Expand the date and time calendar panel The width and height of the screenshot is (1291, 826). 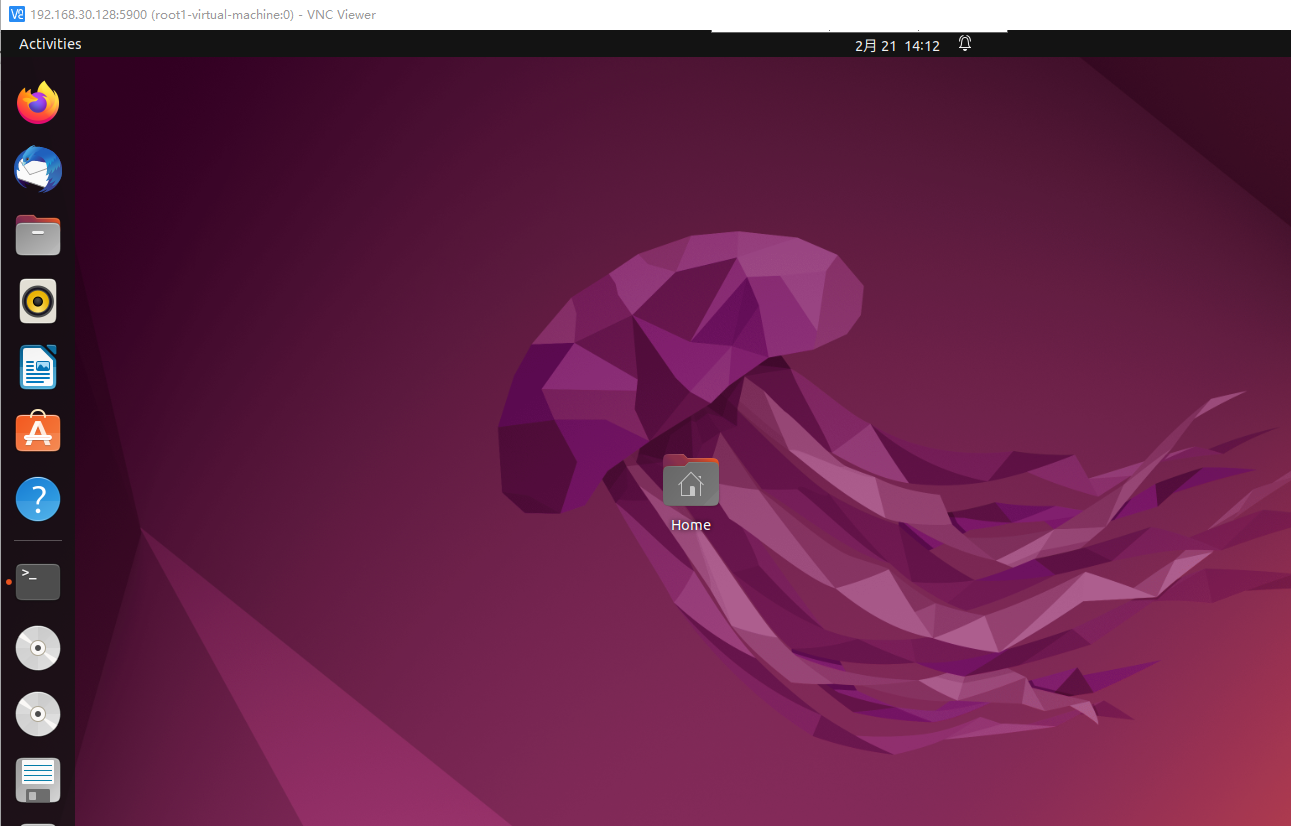click(x=897, y=45)
